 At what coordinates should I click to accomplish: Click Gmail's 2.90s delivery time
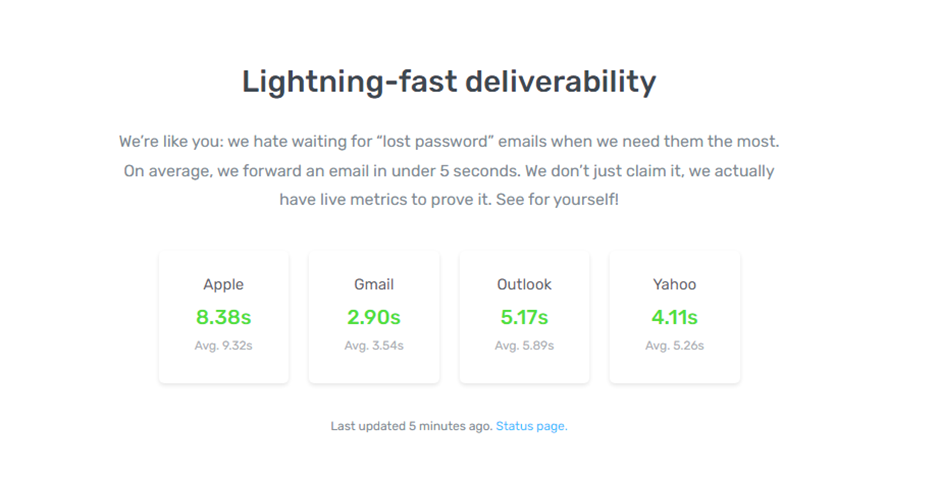[x=374, y=318]
